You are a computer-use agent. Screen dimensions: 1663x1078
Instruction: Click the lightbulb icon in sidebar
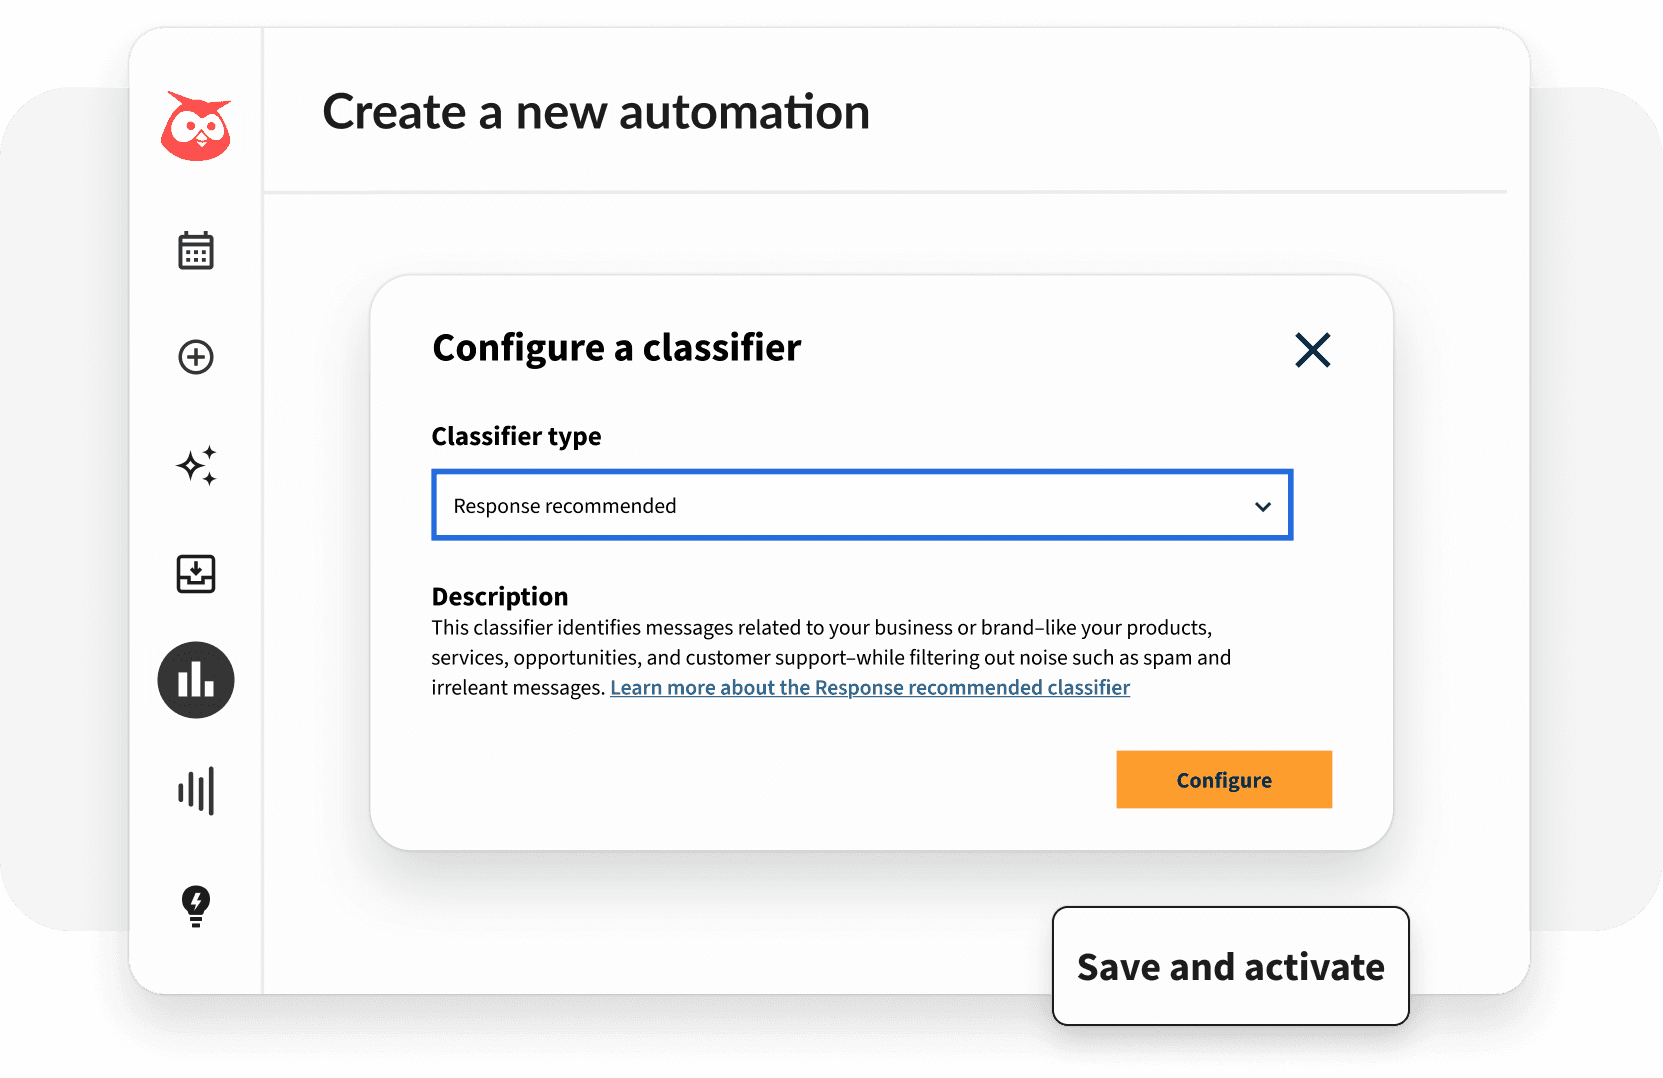[196, 906]
